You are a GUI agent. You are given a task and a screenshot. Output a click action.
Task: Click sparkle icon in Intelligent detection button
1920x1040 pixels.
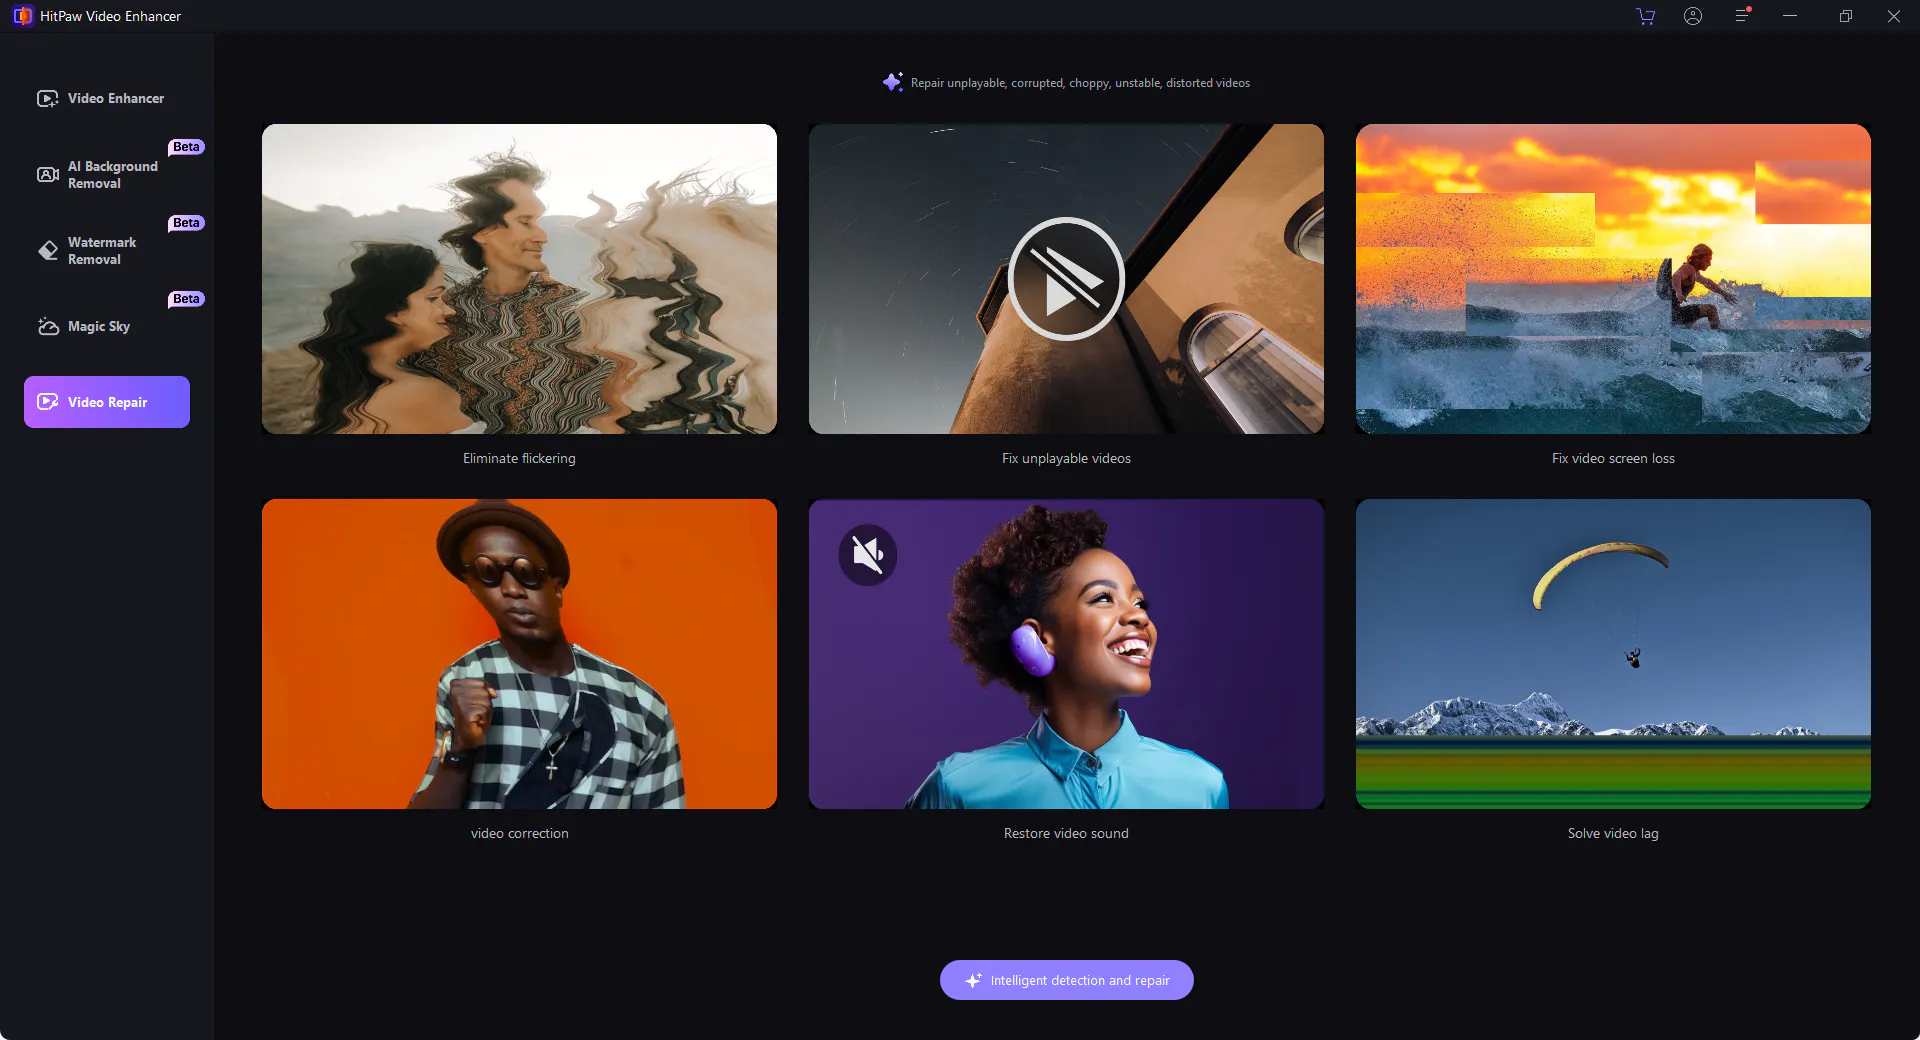(973, 980)
